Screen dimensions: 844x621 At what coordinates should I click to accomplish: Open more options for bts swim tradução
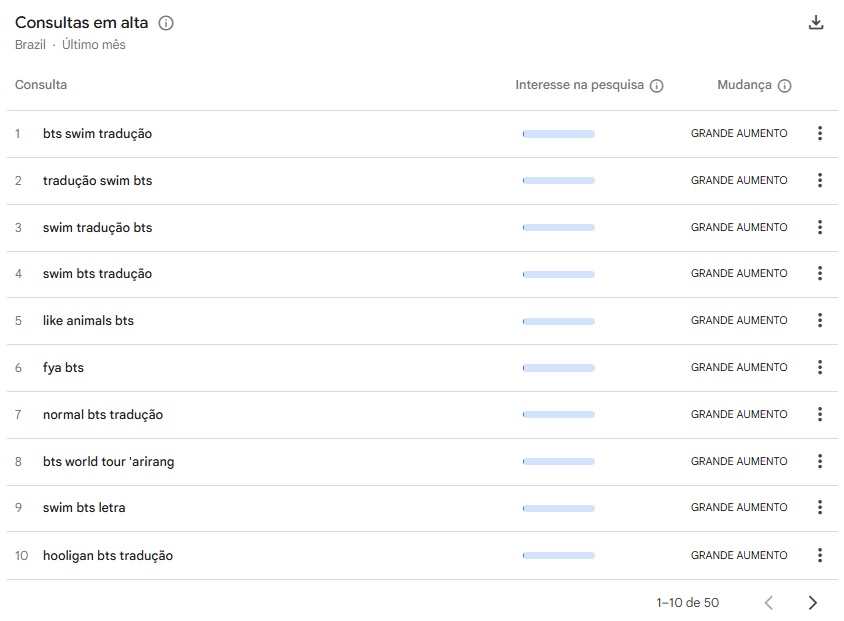(x=820, y=133)
